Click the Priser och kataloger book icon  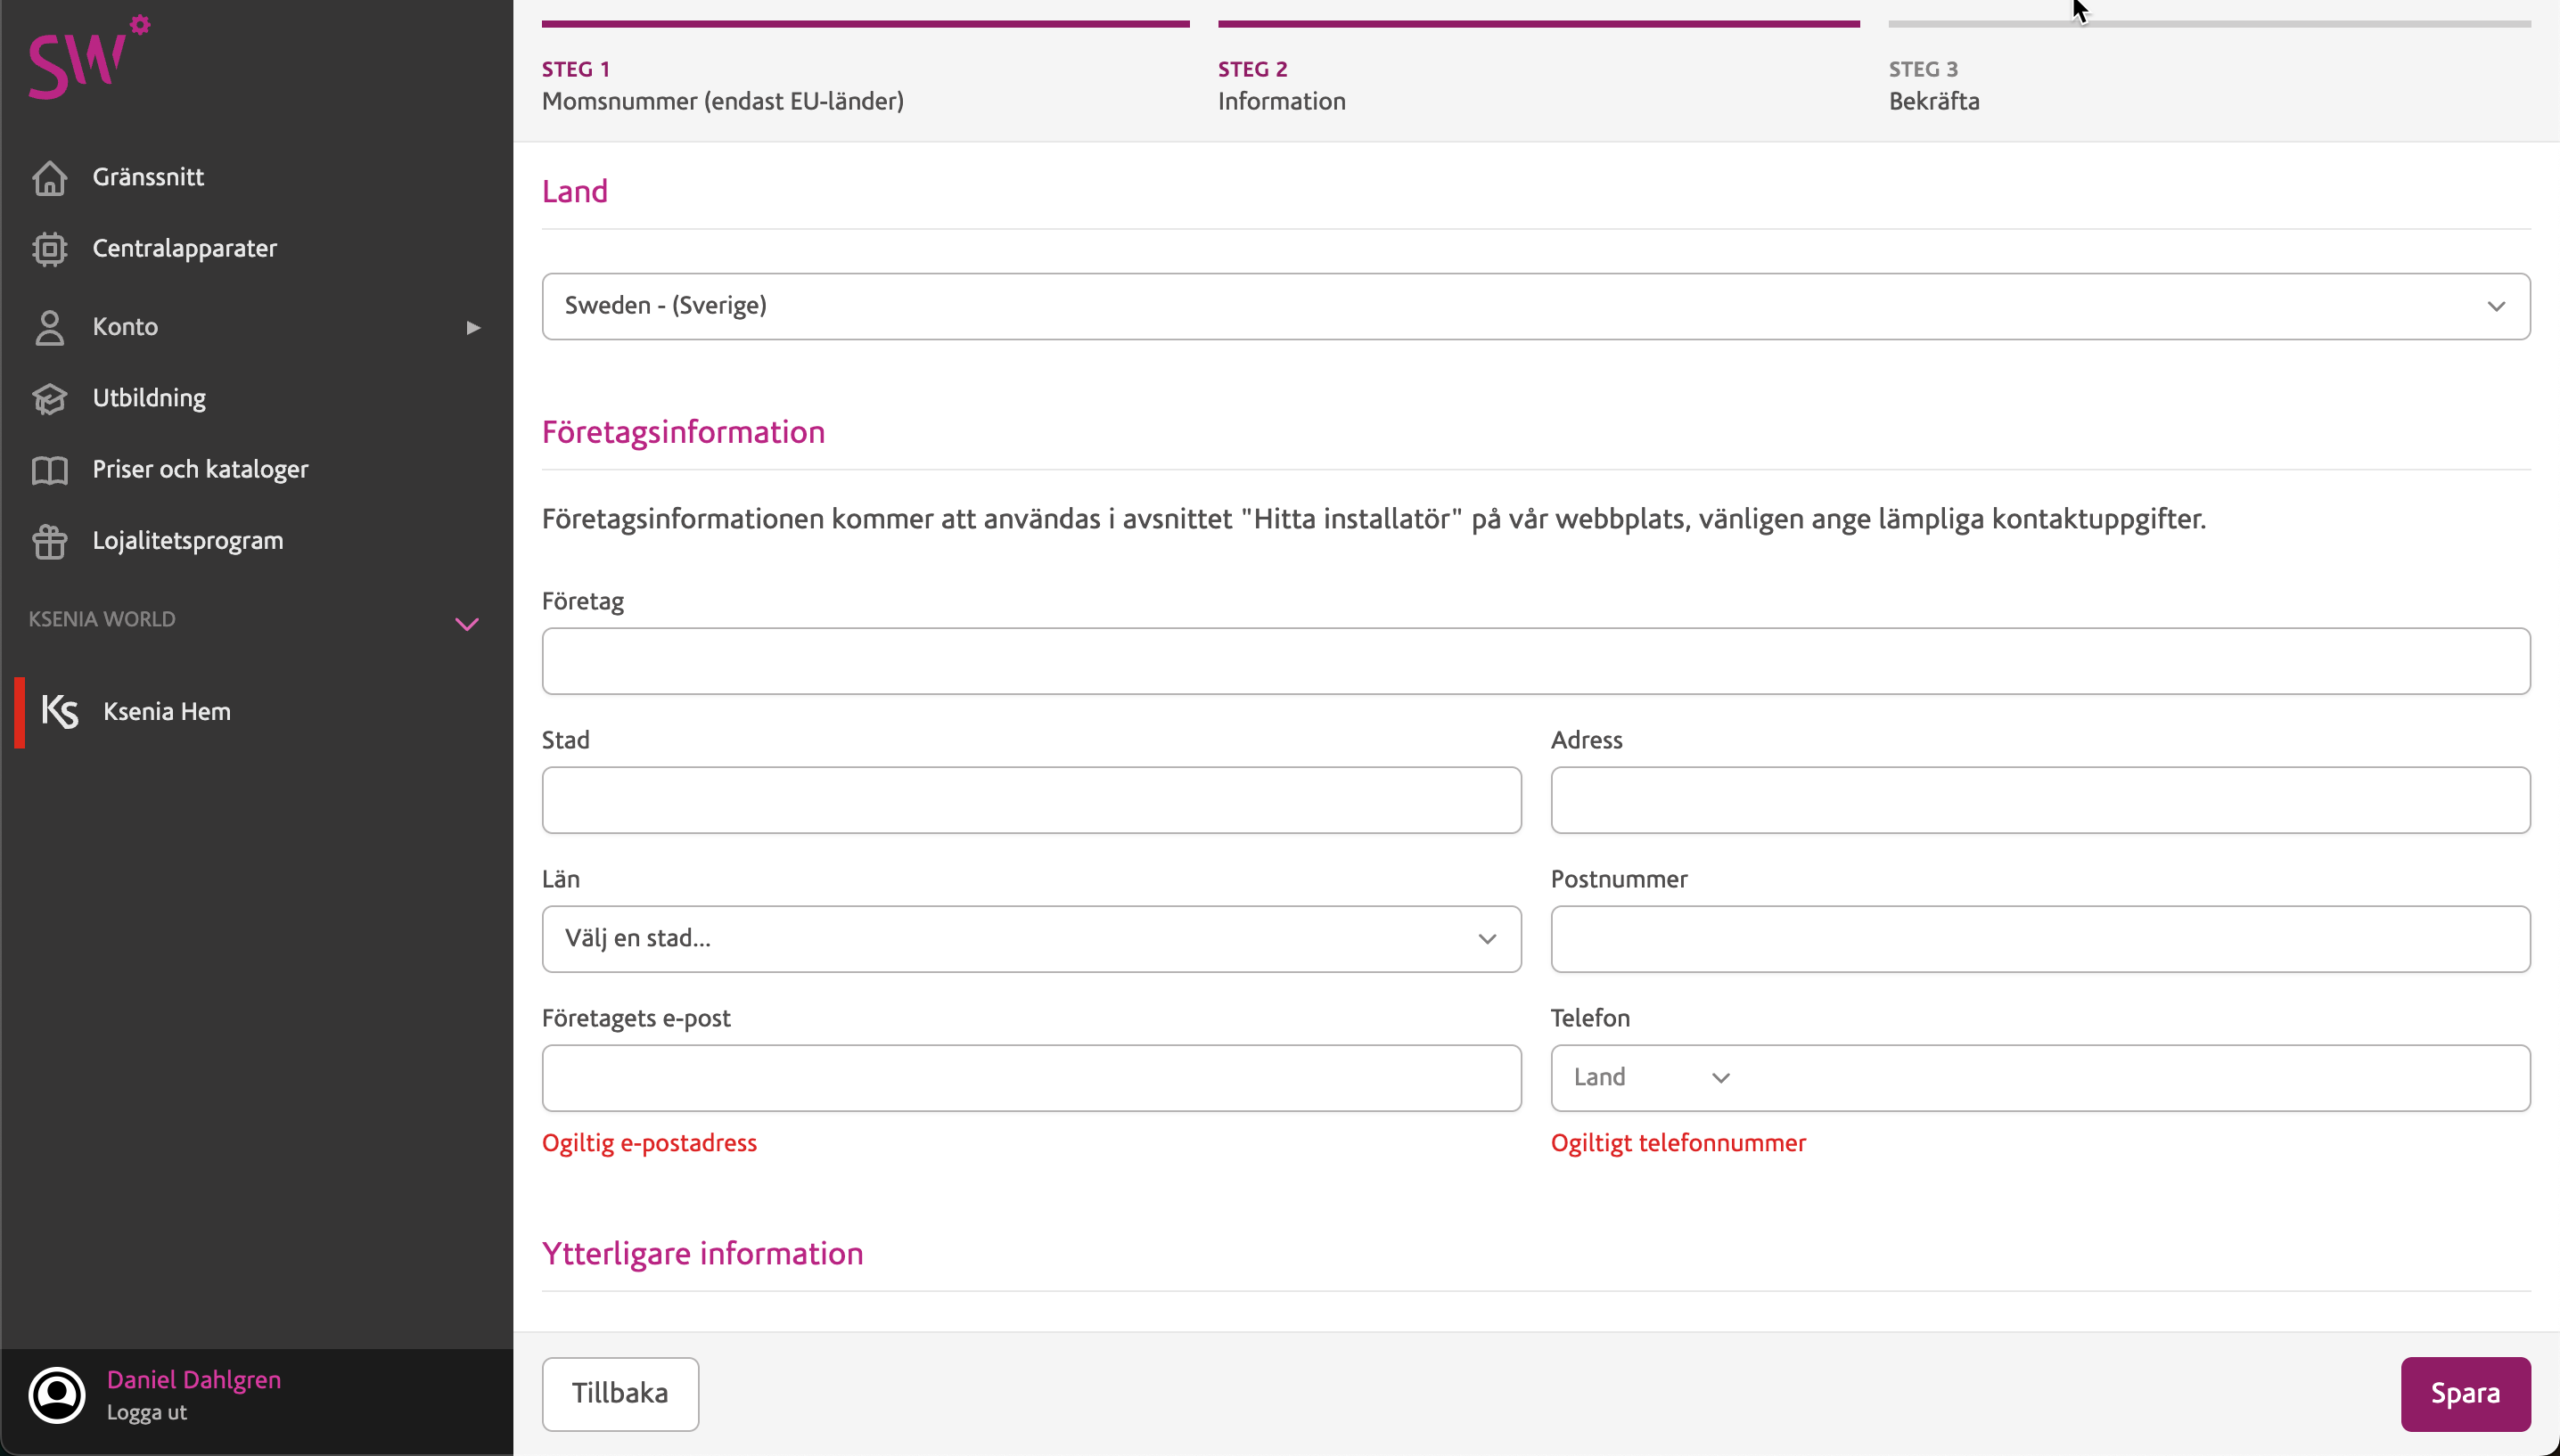[x=49, y=470]
